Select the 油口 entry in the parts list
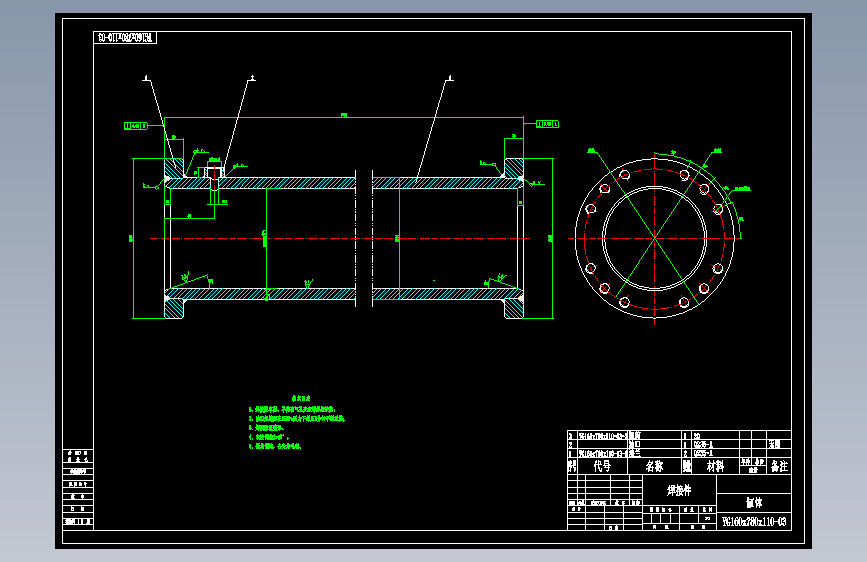The image size is (867, 562). point(634,444)
